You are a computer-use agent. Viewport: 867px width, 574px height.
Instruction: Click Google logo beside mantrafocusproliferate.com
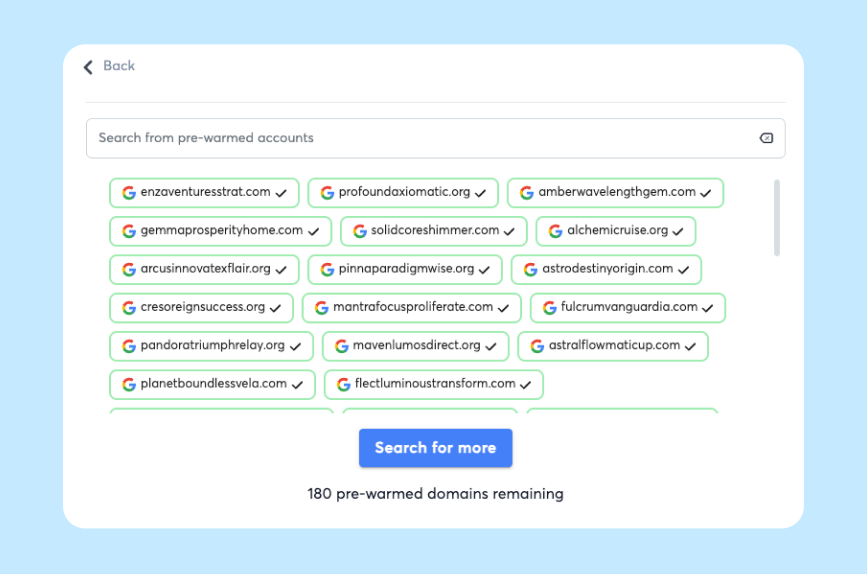[321, 307]
